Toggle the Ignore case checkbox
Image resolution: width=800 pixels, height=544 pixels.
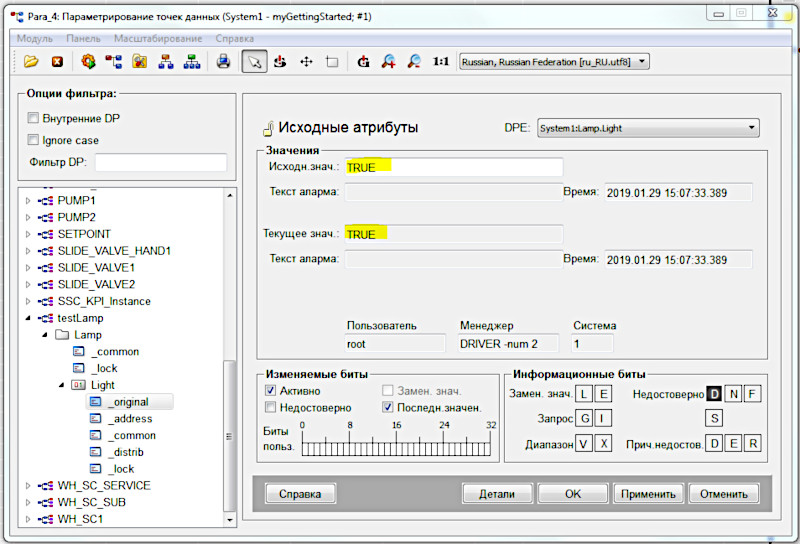click(33, 139)
